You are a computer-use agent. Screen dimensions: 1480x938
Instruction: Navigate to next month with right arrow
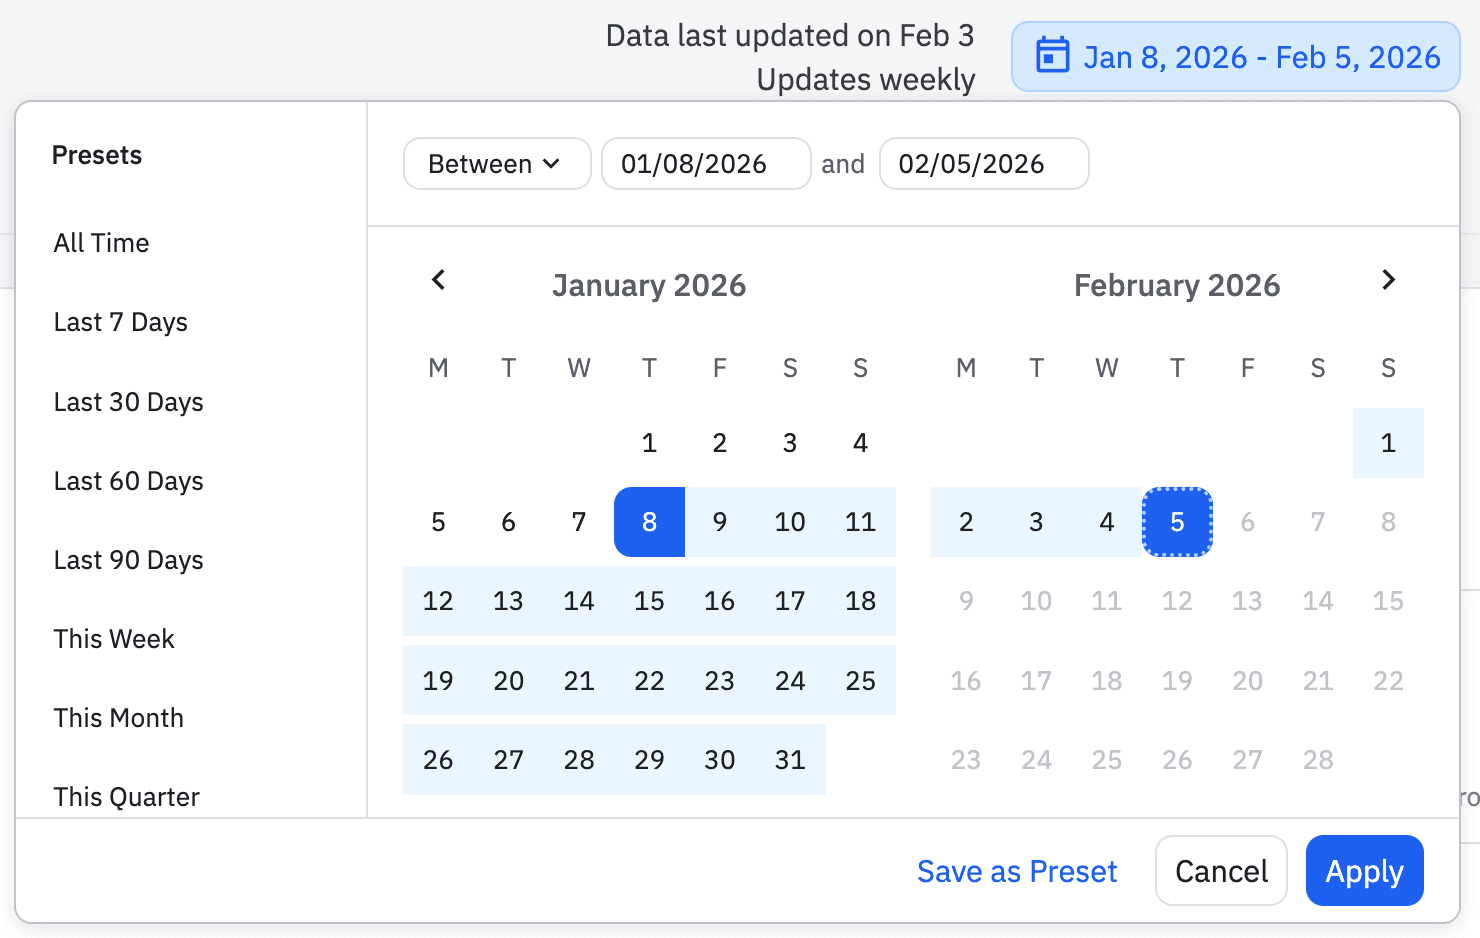pos(1388,281)
